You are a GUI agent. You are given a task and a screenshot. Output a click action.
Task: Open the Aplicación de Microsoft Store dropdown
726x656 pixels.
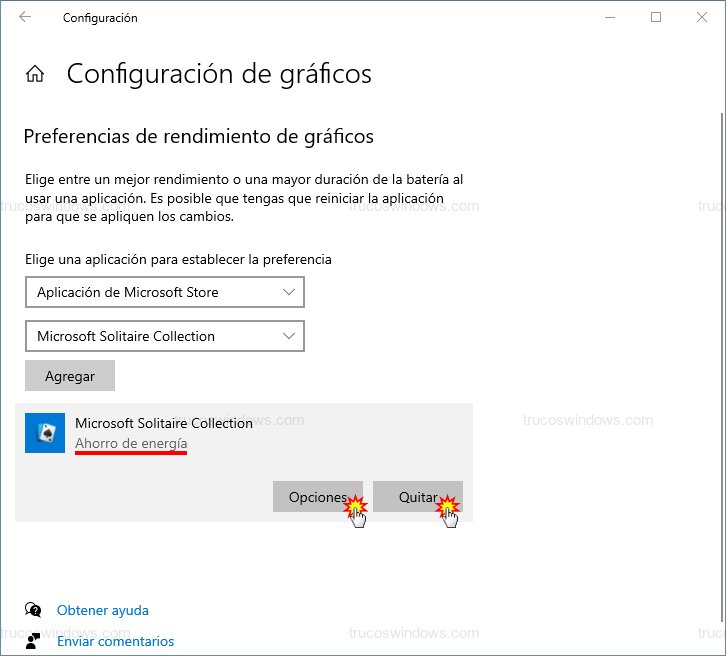point(165,292)
